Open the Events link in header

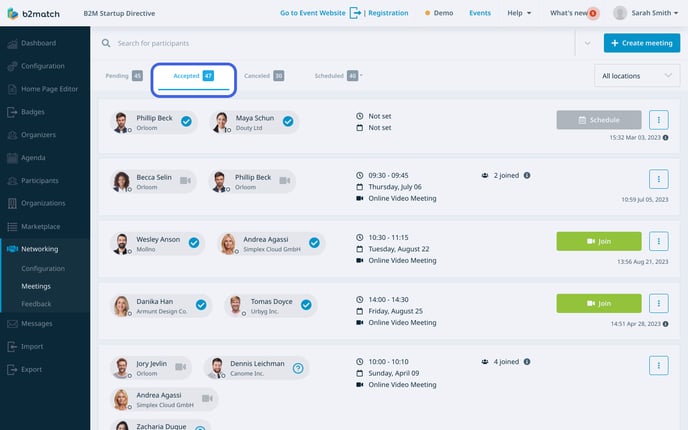tap(480, 13)
